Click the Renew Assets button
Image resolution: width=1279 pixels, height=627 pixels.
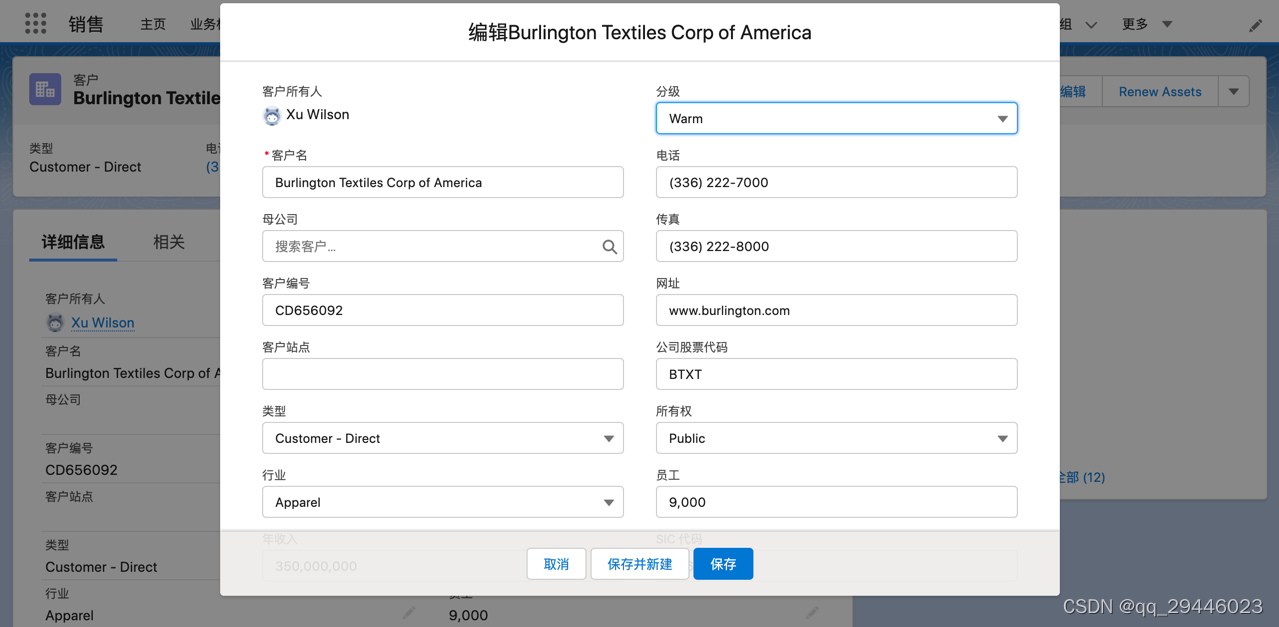[x=1160, y=92]
